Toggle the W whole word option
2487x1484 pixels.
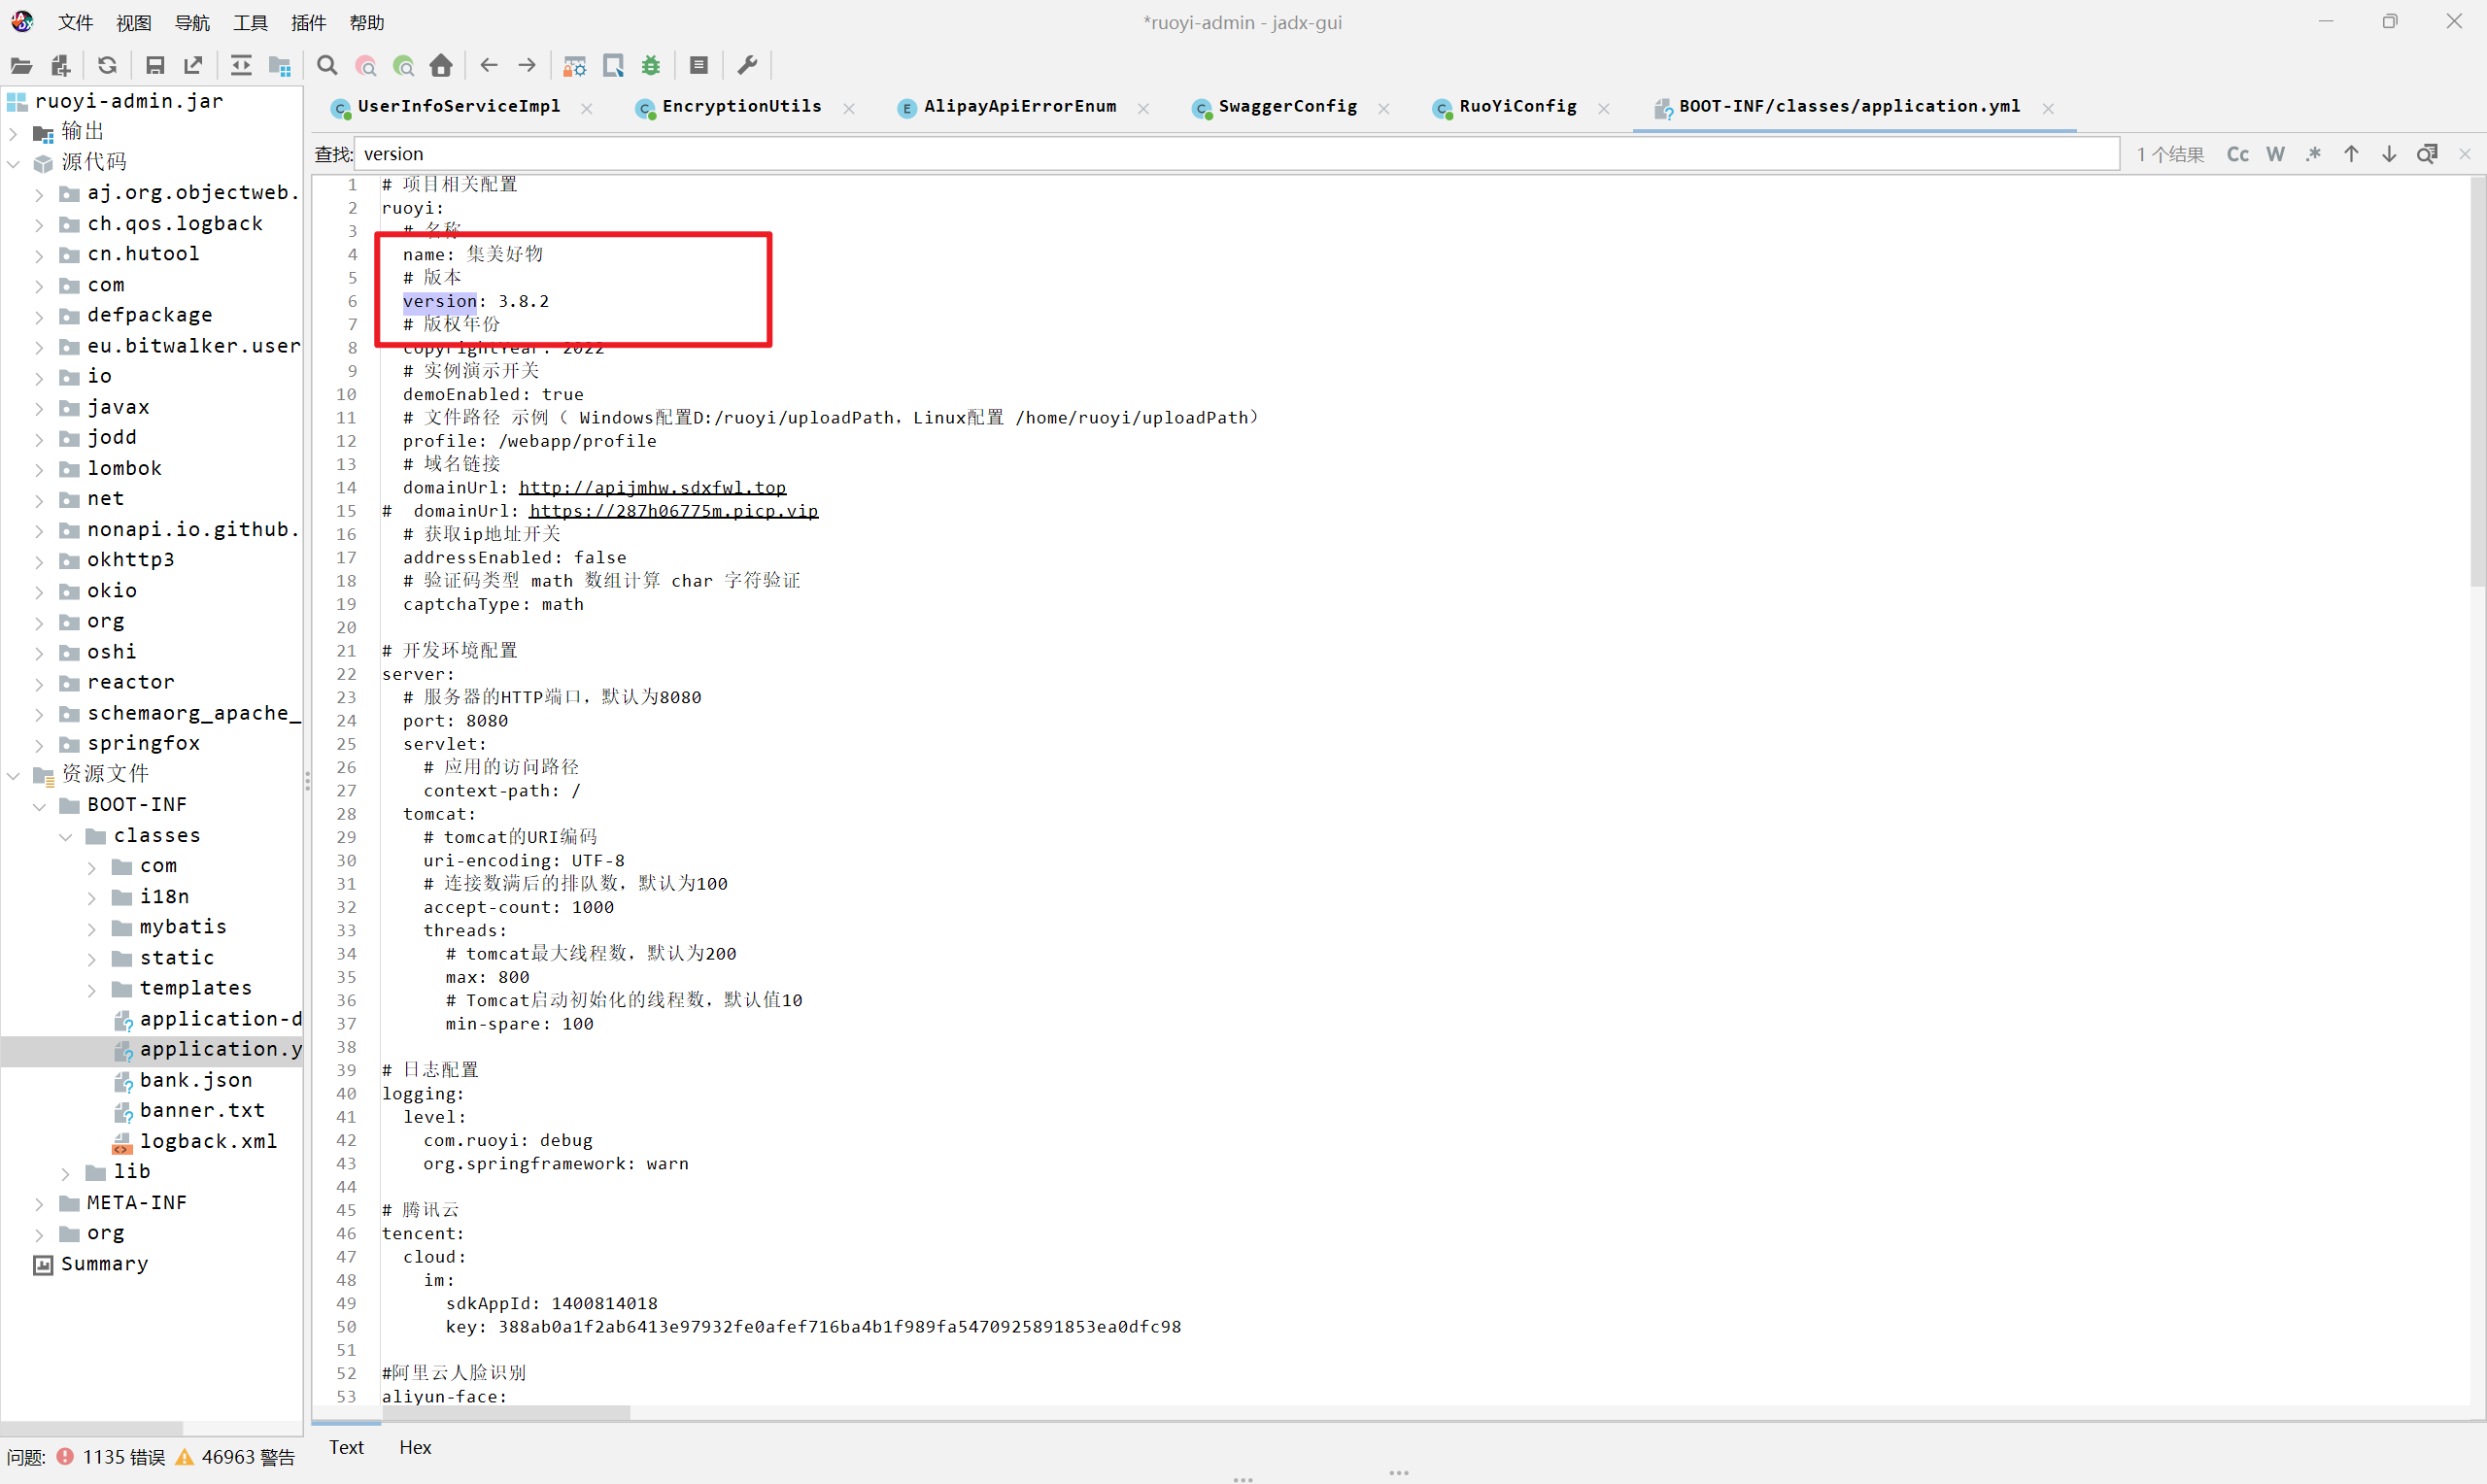coord(2275,154)
